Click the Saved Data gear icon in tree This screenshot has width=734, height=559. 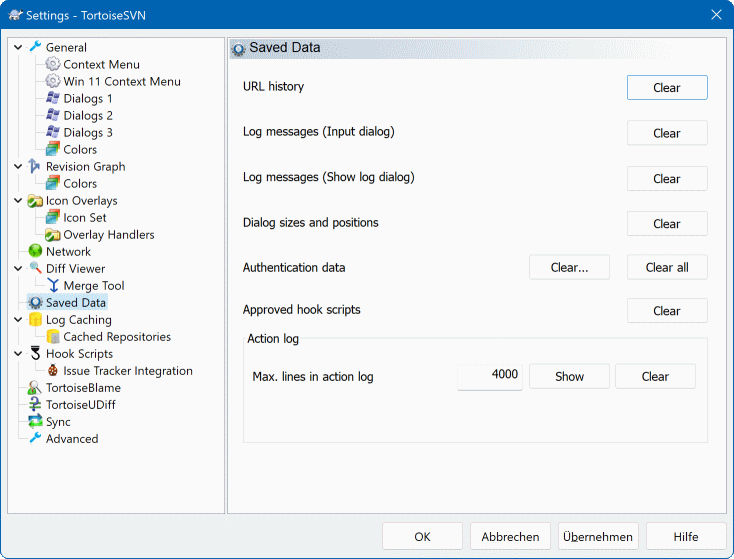click(35, 302)
